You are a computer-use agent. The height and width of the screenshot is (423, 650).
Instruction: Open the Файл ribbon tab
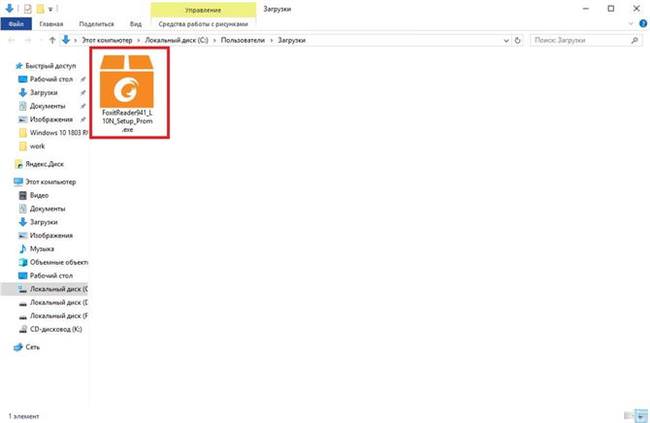[x=16, y=24]
